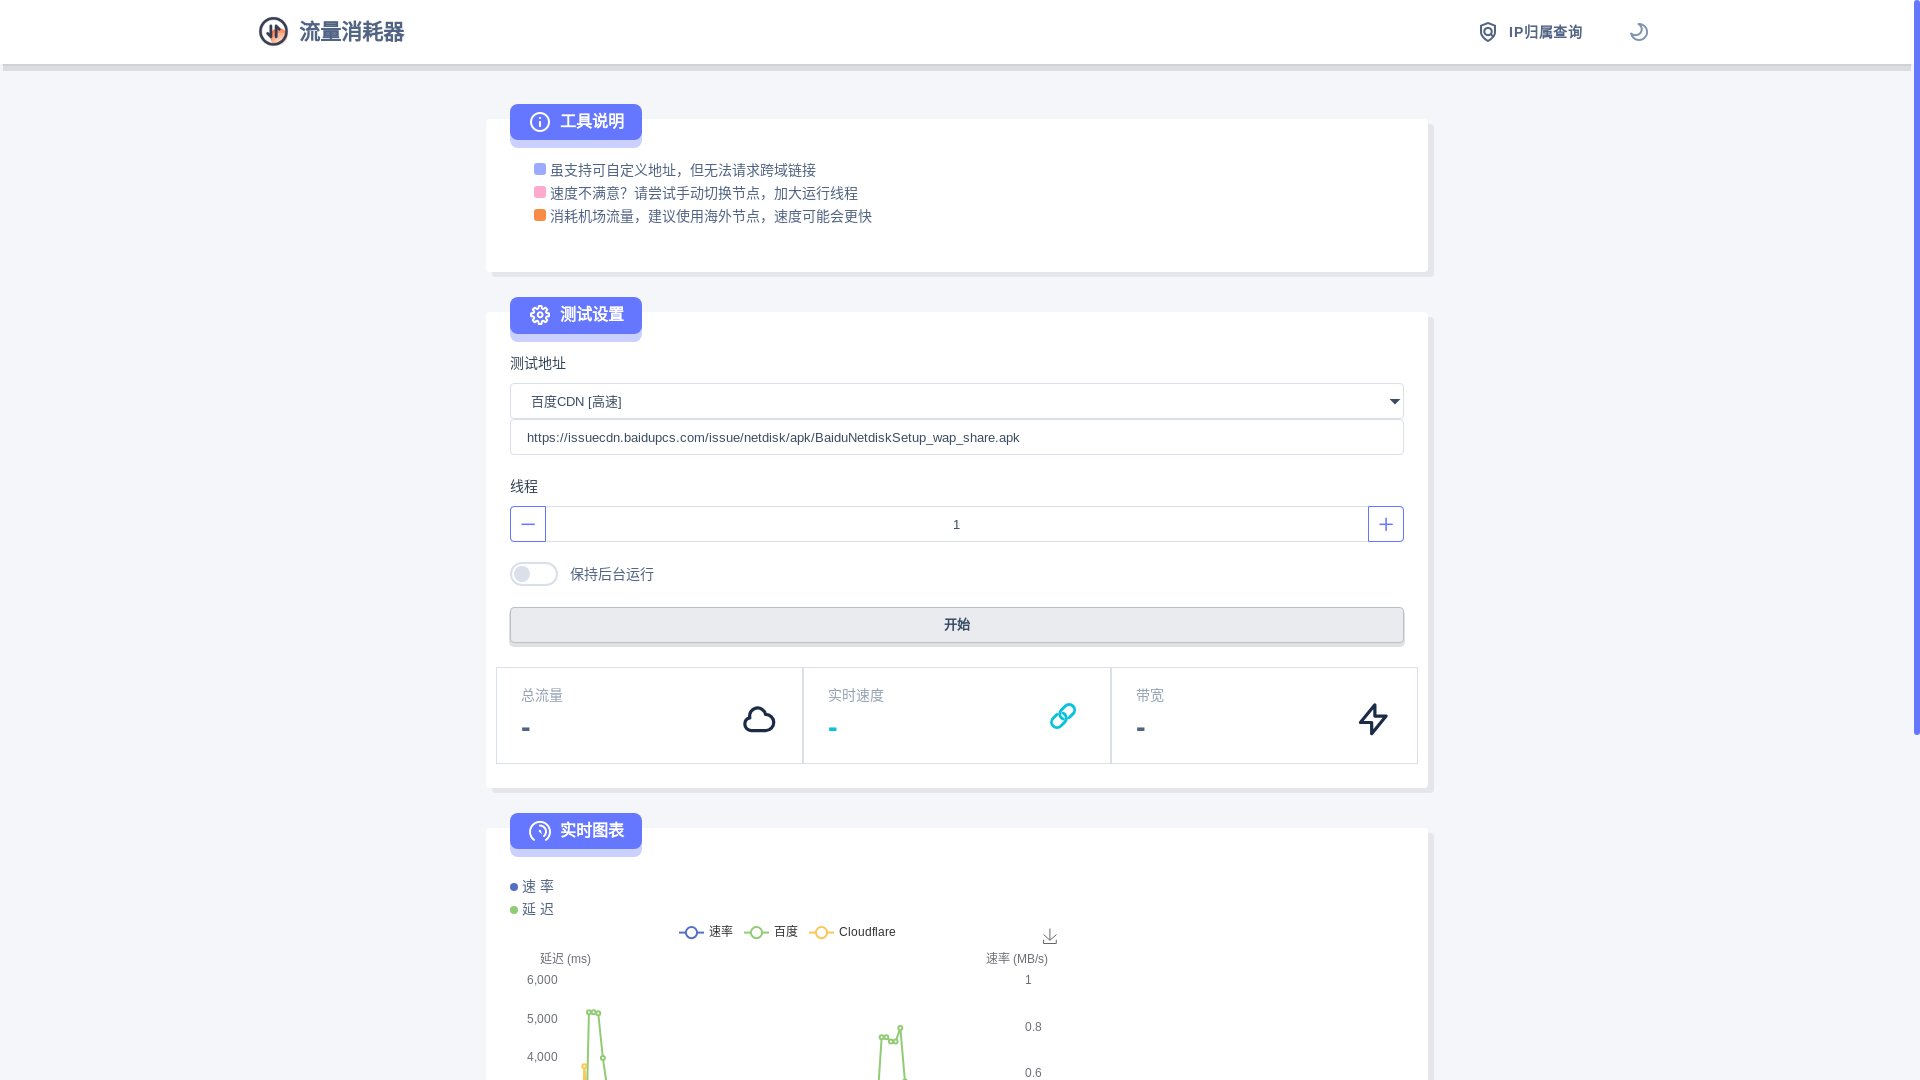
Task: Click the 测试地址 label
Action: click(x=538, y=363)
